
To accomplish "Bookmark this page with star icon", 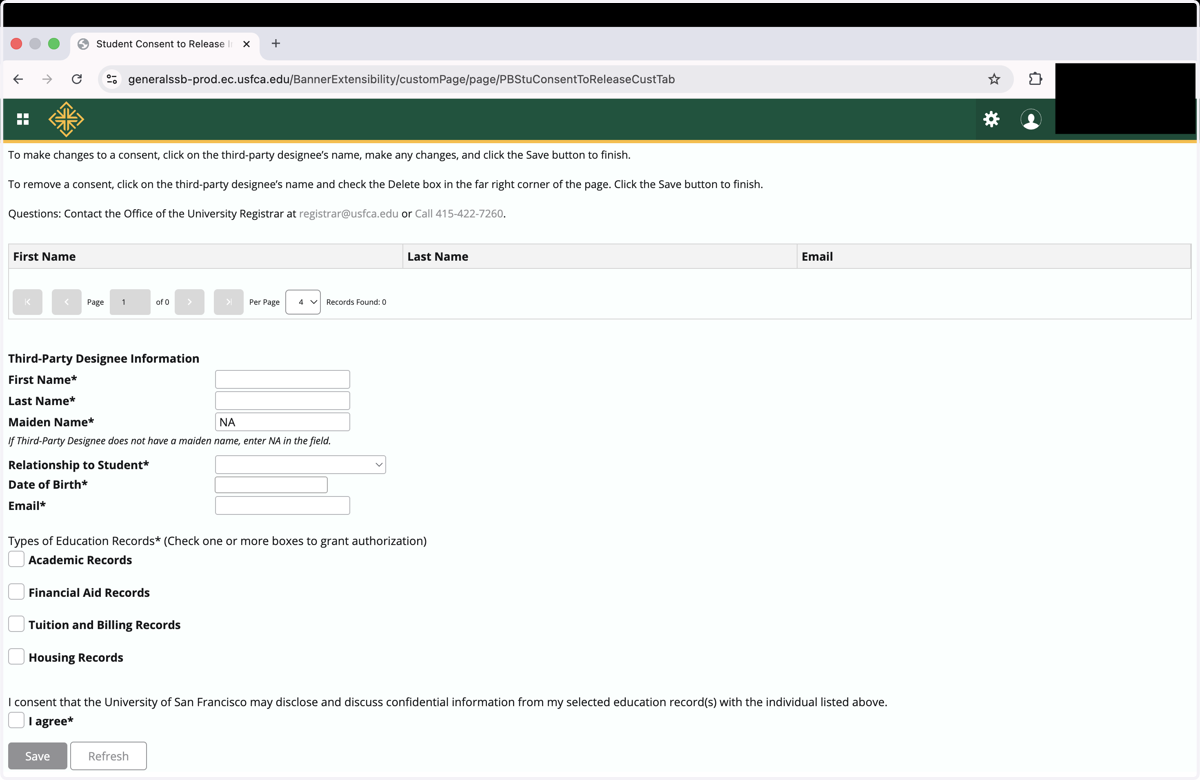I will pyautogui.click(x=994, y=79).
